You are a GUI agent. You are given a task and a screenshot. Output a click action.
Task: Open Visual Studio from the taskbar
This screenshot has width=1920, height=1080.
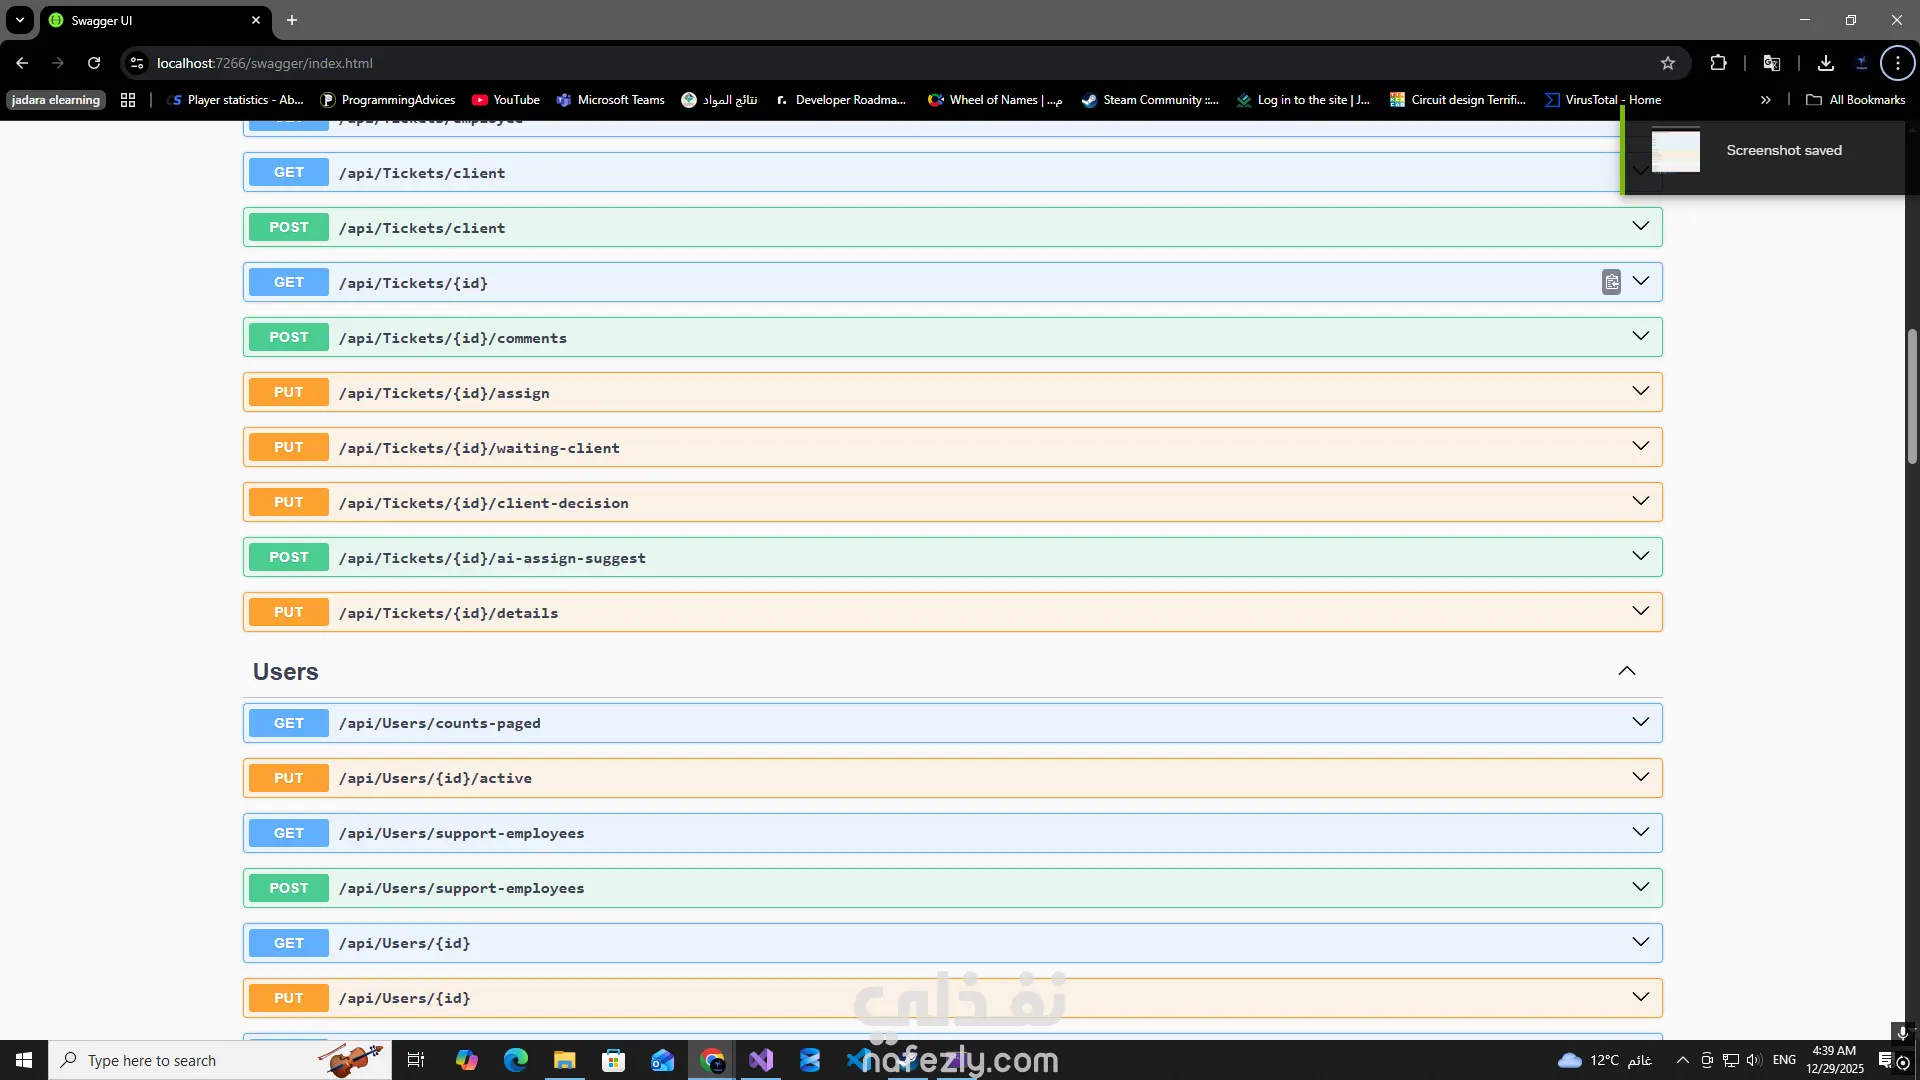(x=761, y=1060)
